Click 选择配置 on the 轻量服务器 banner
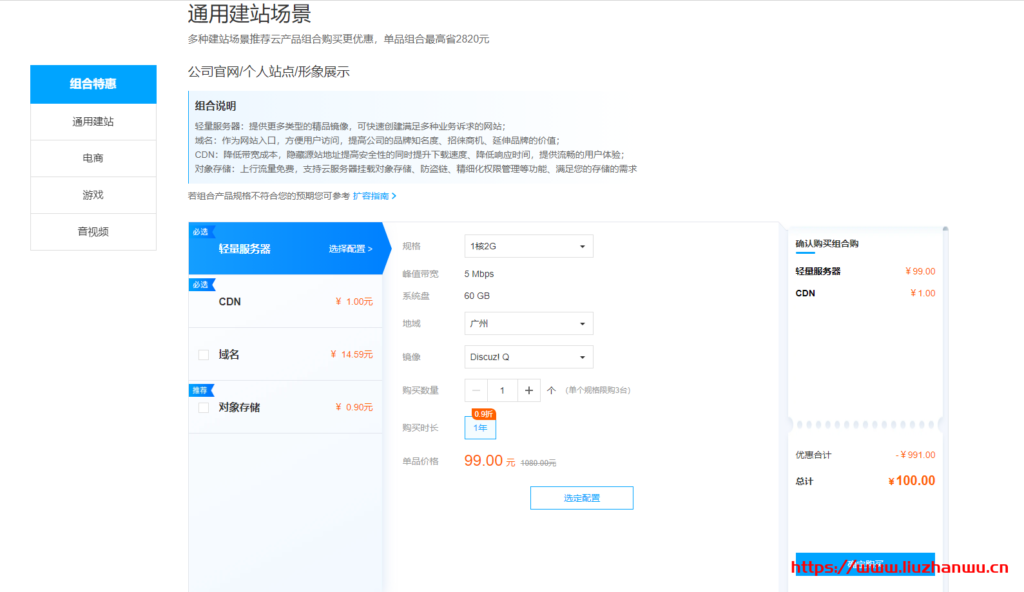This screenshot has width=1024, height=592. [x=349, y=251]
